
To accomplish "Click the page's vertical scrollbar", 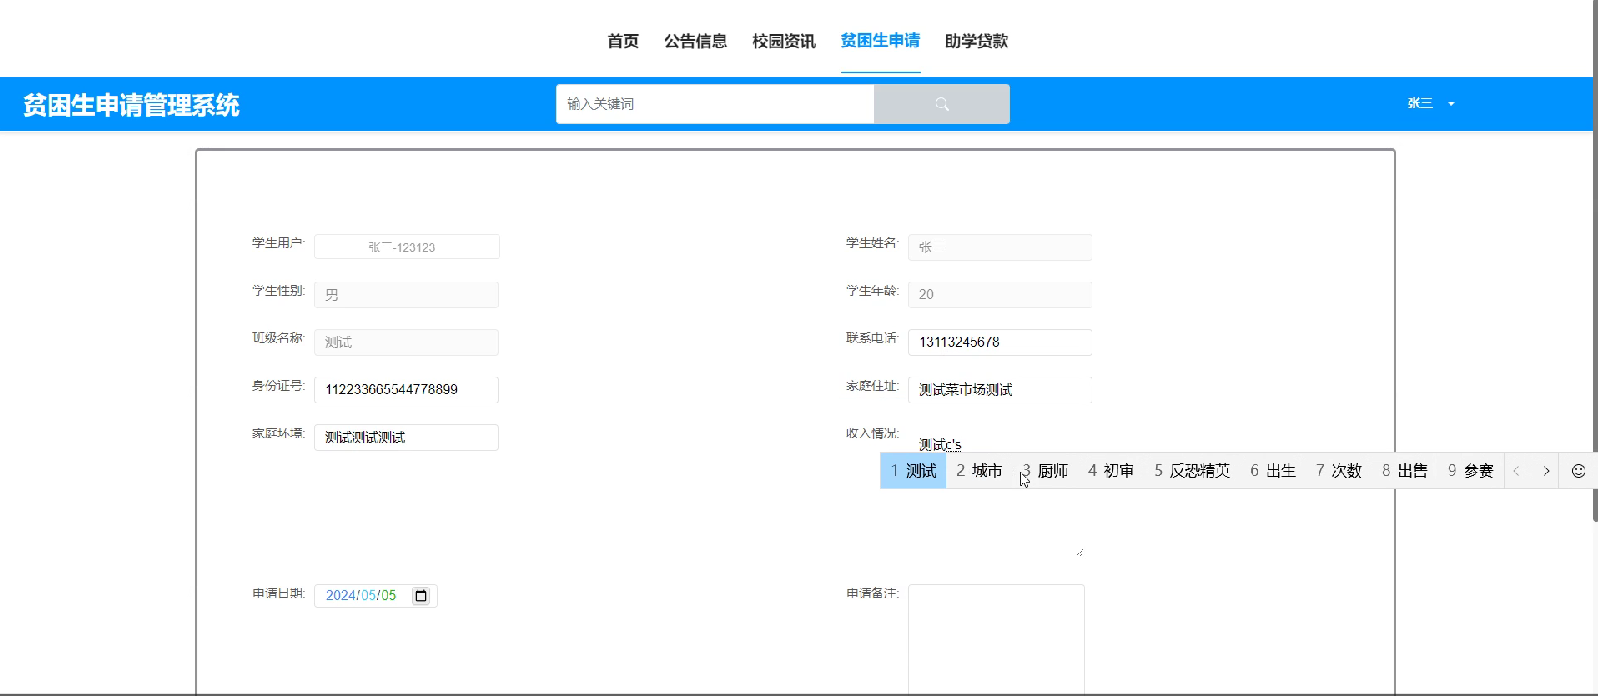I will tap(1595, 300).
